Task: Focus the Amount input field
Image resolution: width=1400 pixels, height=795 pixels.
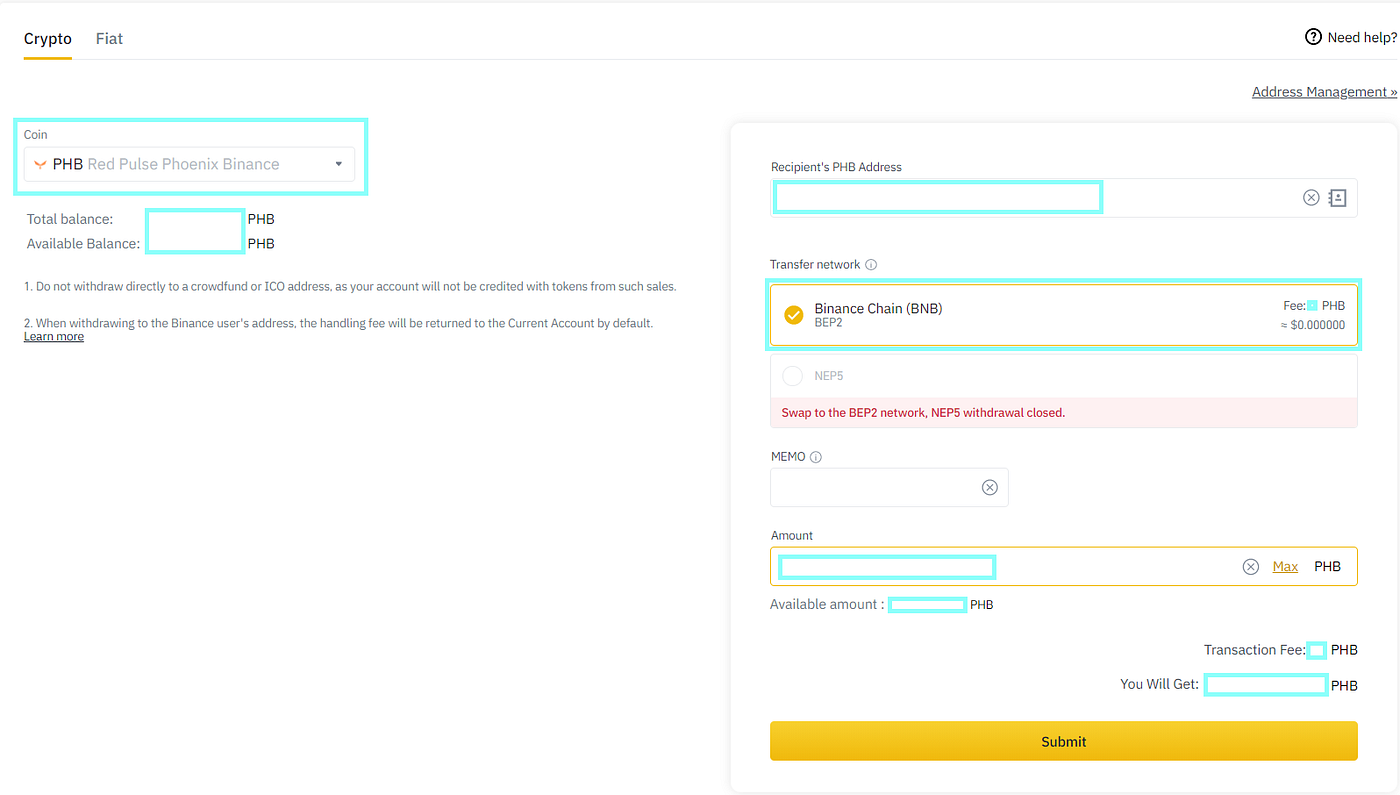Action: (x=1063, y=567)
